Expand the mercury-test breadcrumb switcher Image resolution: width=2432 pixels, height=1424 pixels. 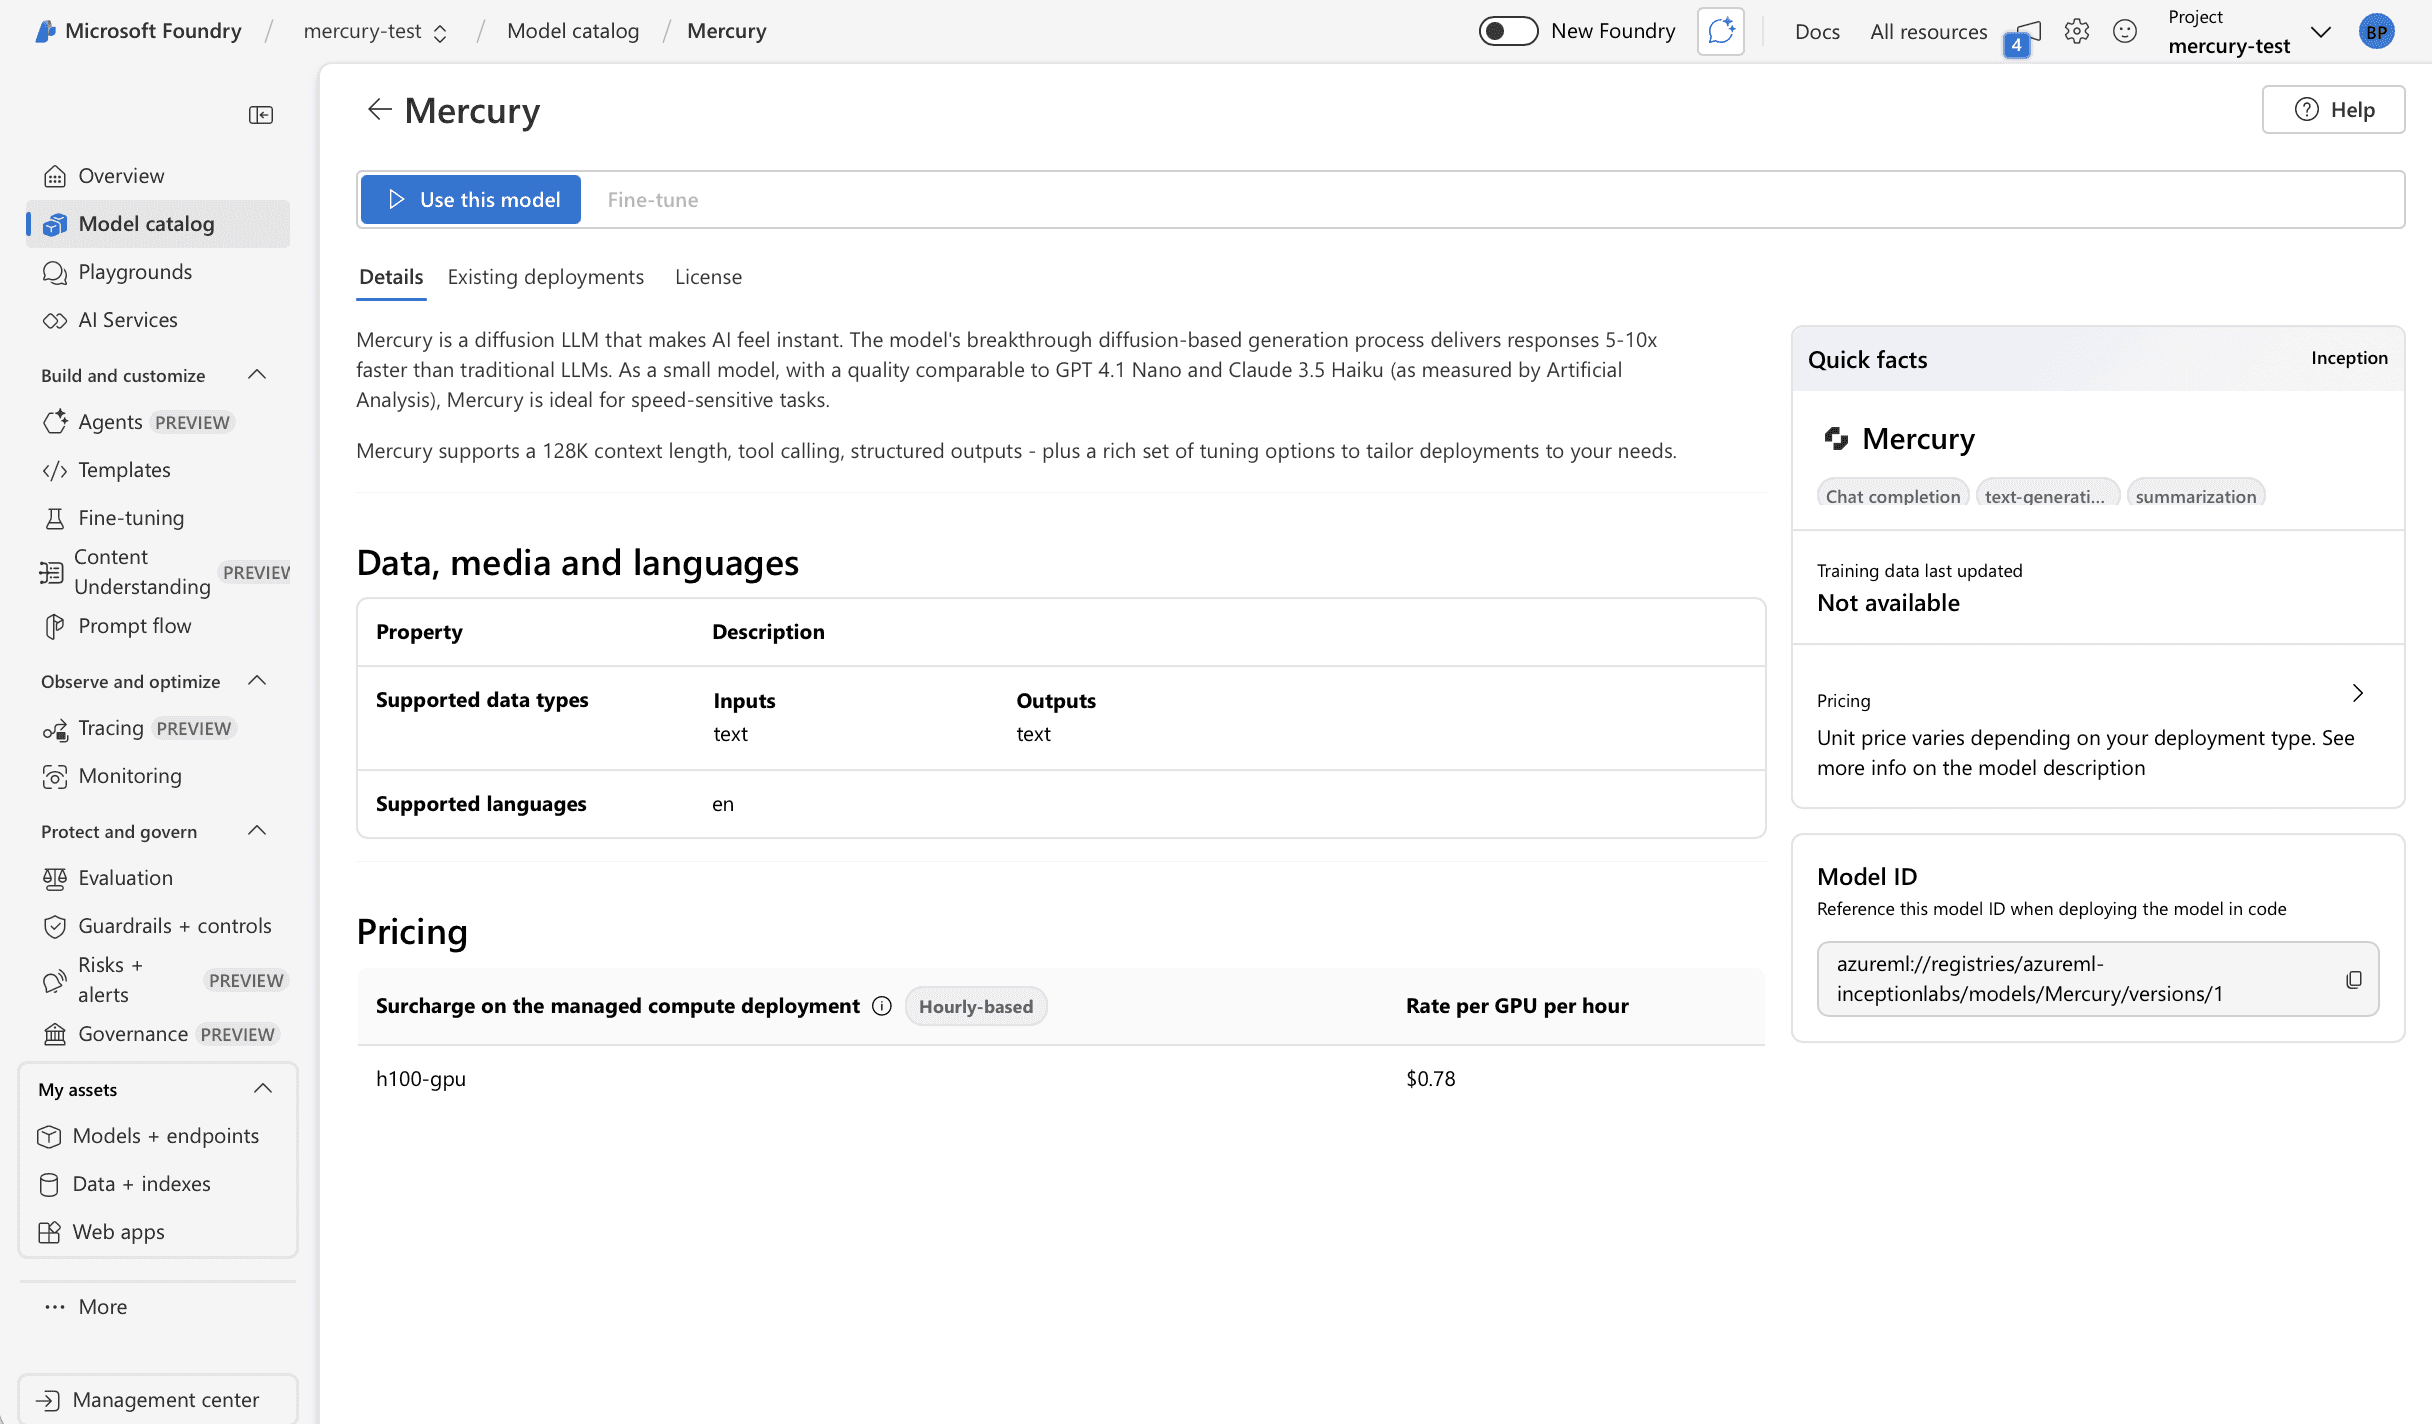pyautogui.click(x=440, y=33)
